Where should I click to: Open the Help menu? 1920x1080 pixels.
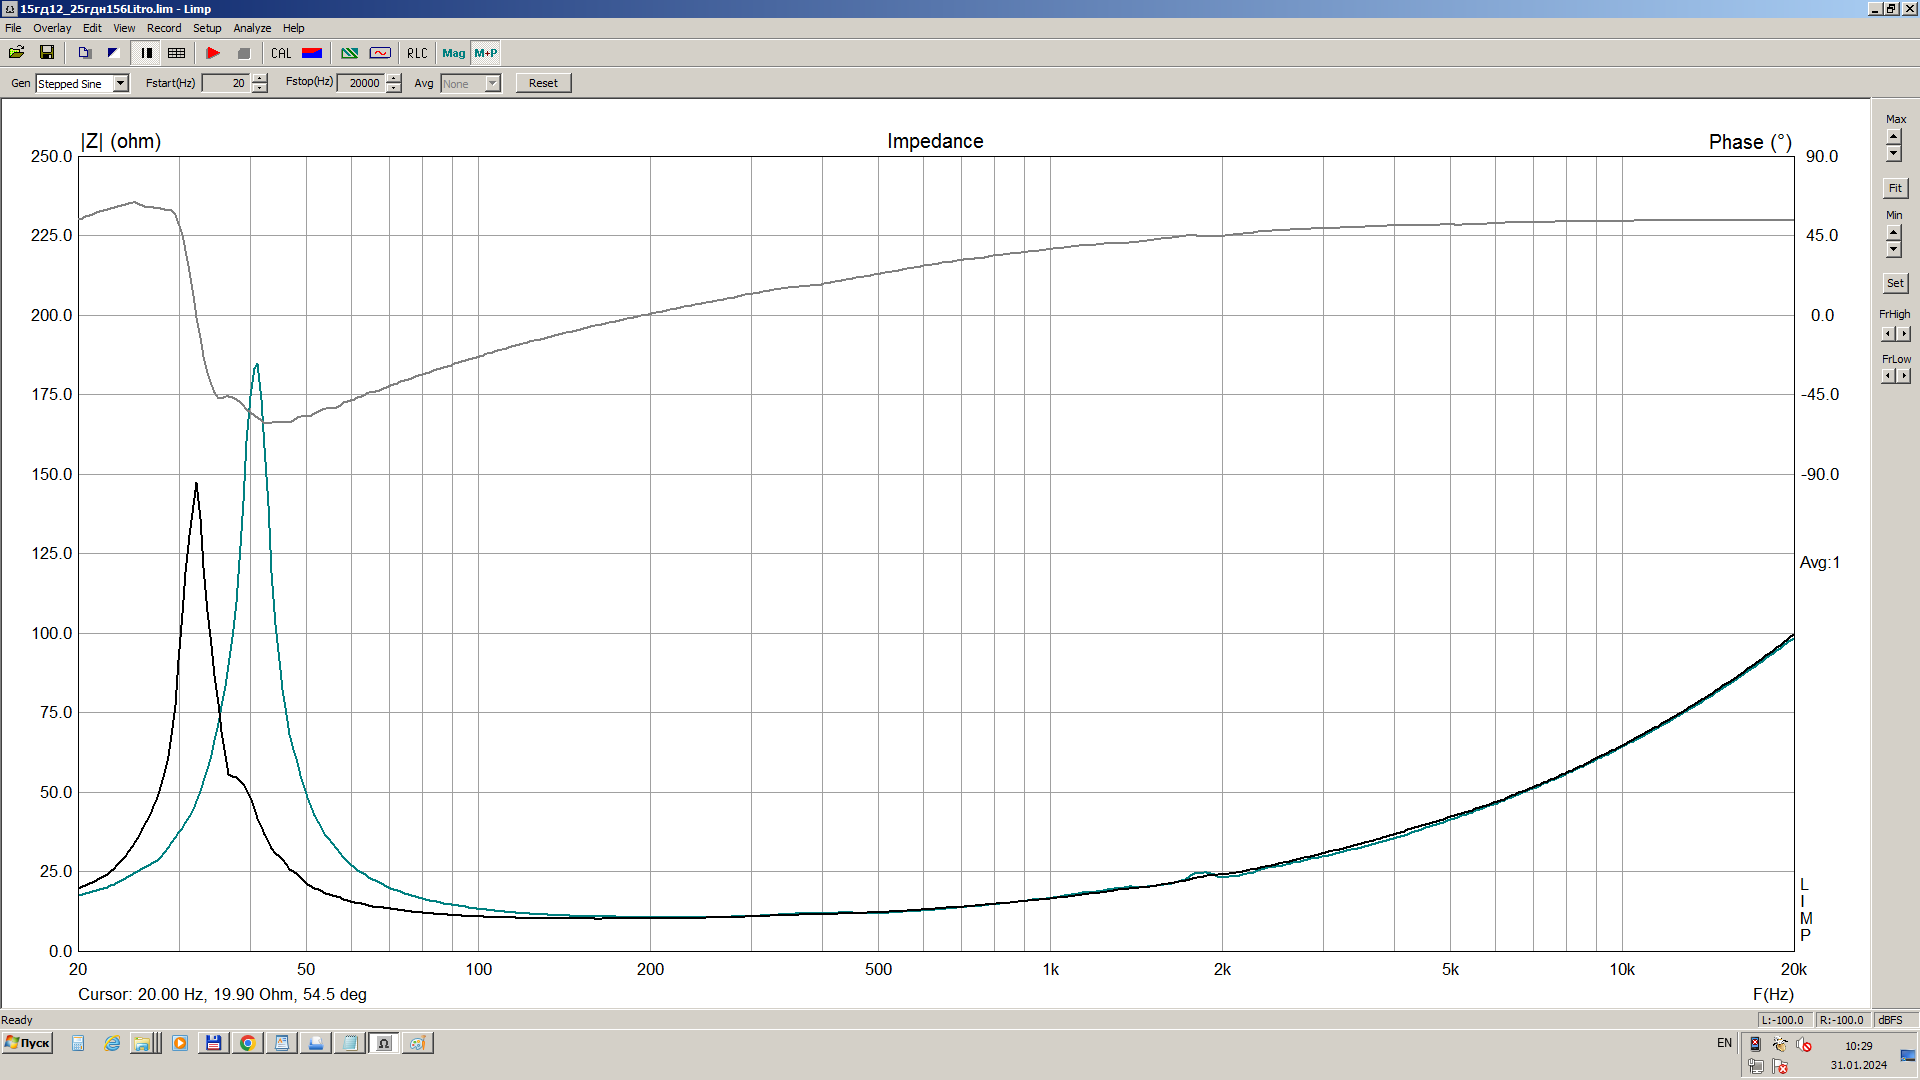293,28
